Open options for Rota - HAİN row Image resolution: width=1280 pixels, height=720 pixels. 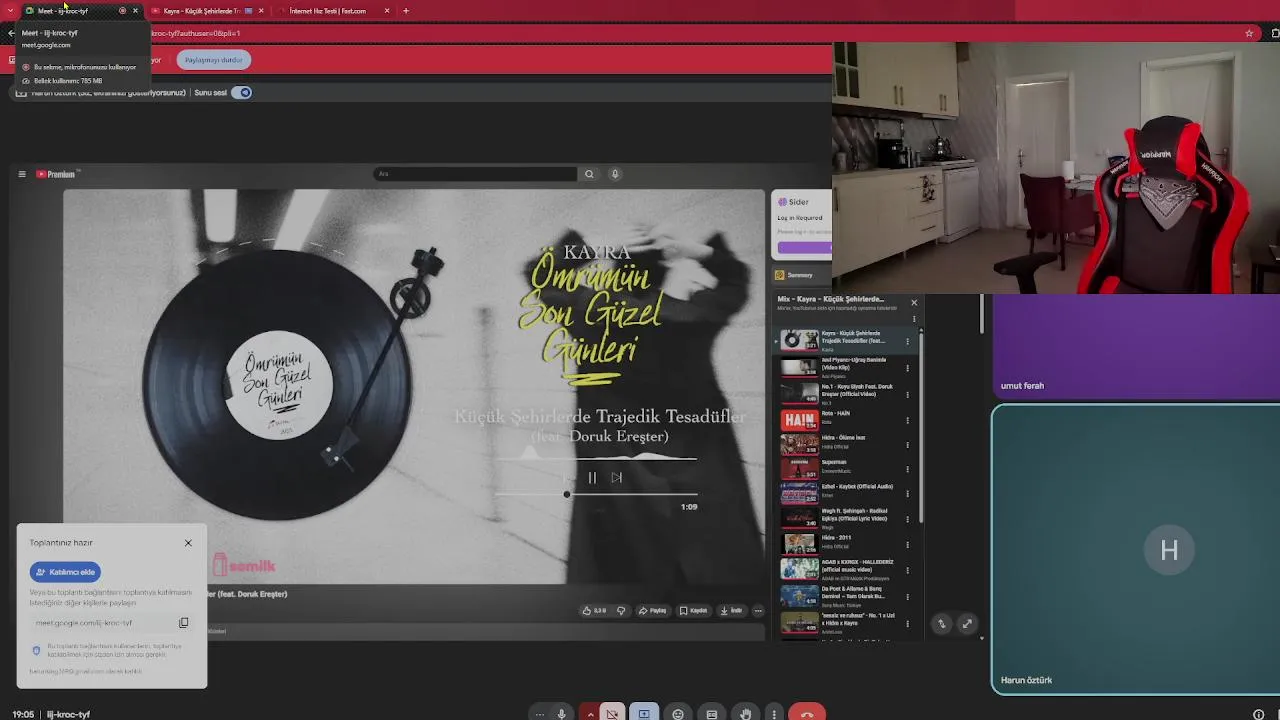point(907,421)
